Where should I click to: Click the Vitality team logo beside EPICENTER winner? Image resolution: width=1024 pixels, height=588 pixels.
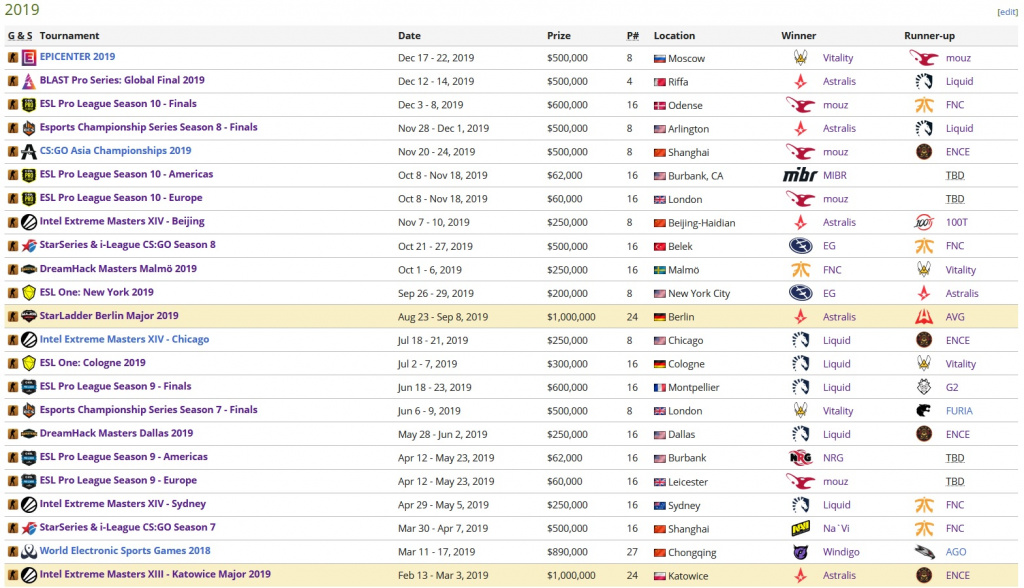pyautogui.click(x=801, y=57)
